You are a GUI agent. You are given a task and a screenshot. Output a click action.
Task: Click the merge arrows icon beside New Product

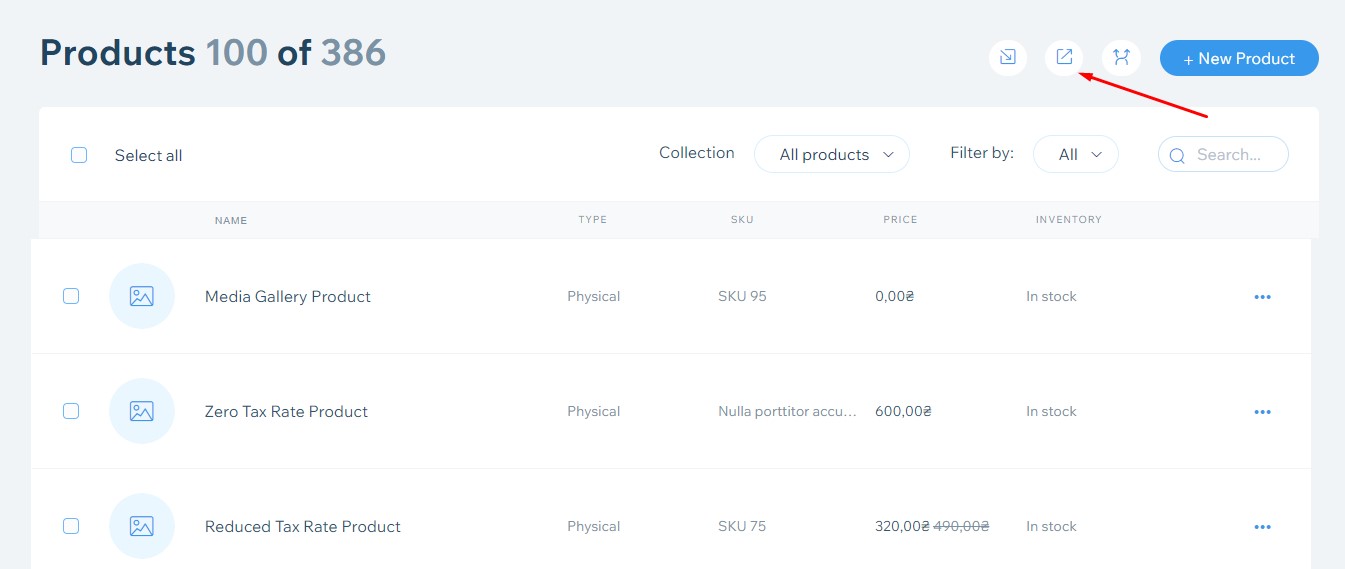1121,58
